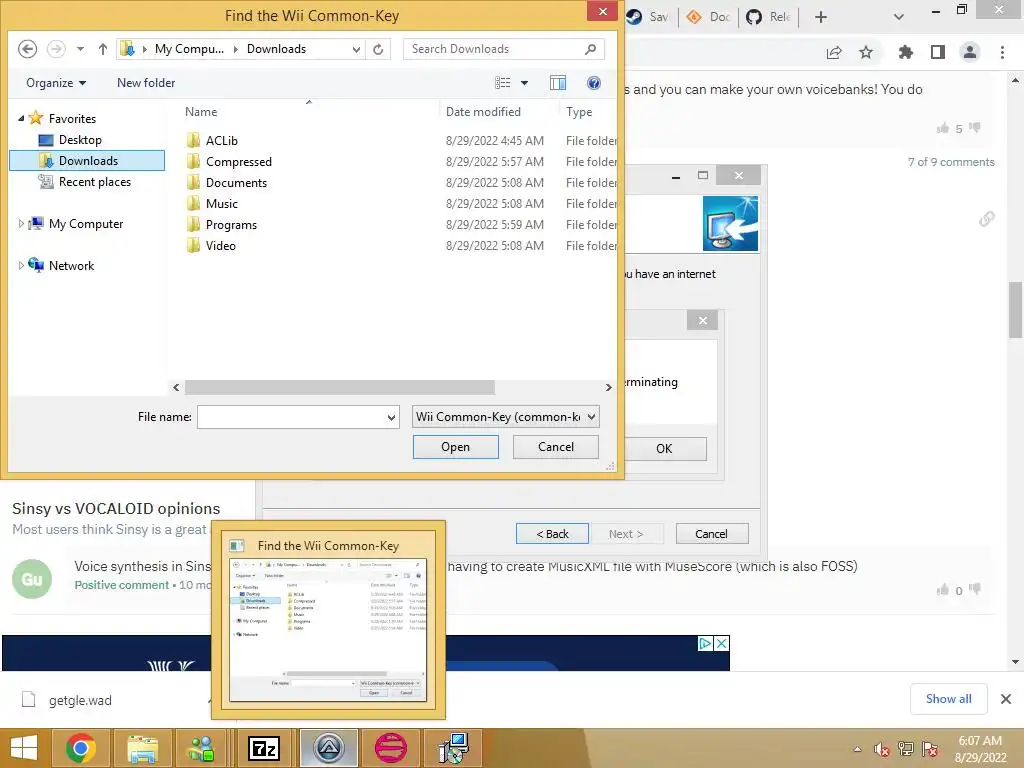Select the Programs folder
1024x768 pixels.
tap(231, 225)
